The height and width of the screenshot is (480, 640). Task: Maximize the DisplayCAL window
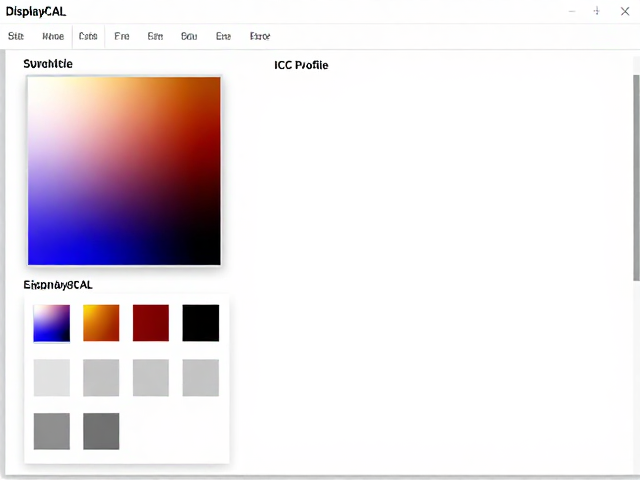597,11
